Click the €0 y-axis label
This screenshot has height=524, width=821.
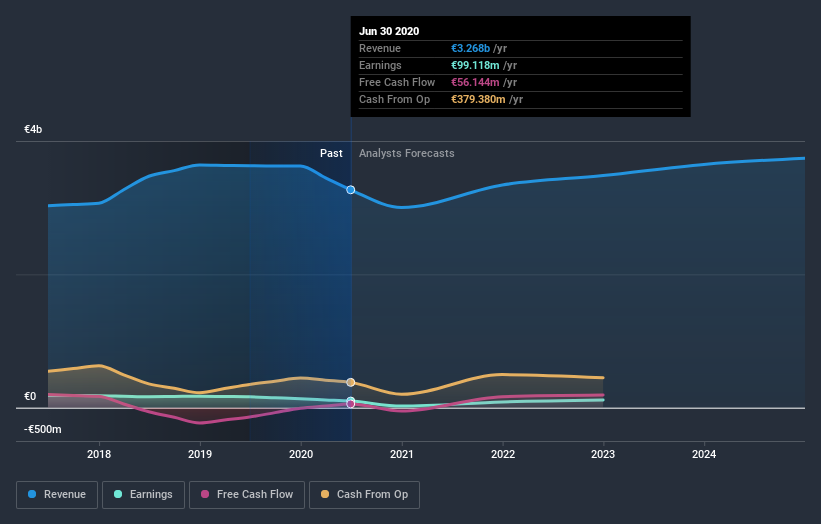click(30, 396)
